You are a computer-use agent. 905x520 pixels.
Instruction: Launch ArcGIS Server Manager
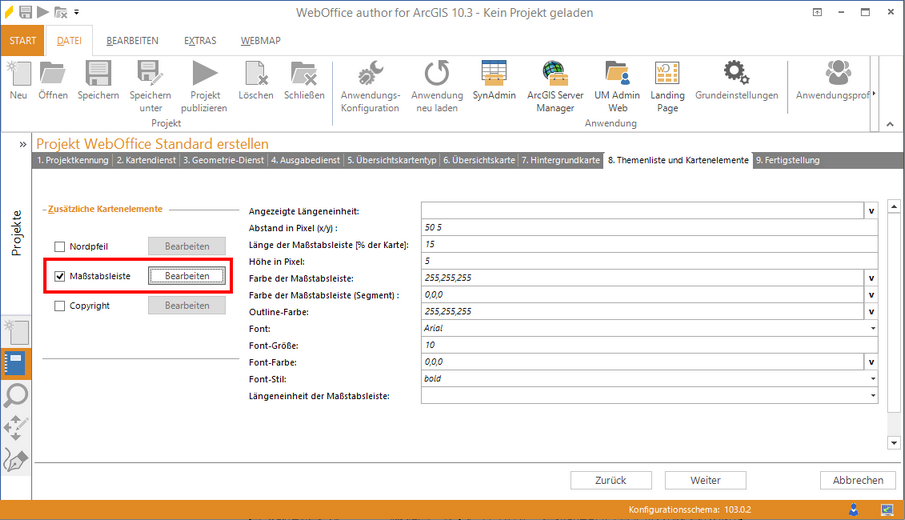[555, 75]
